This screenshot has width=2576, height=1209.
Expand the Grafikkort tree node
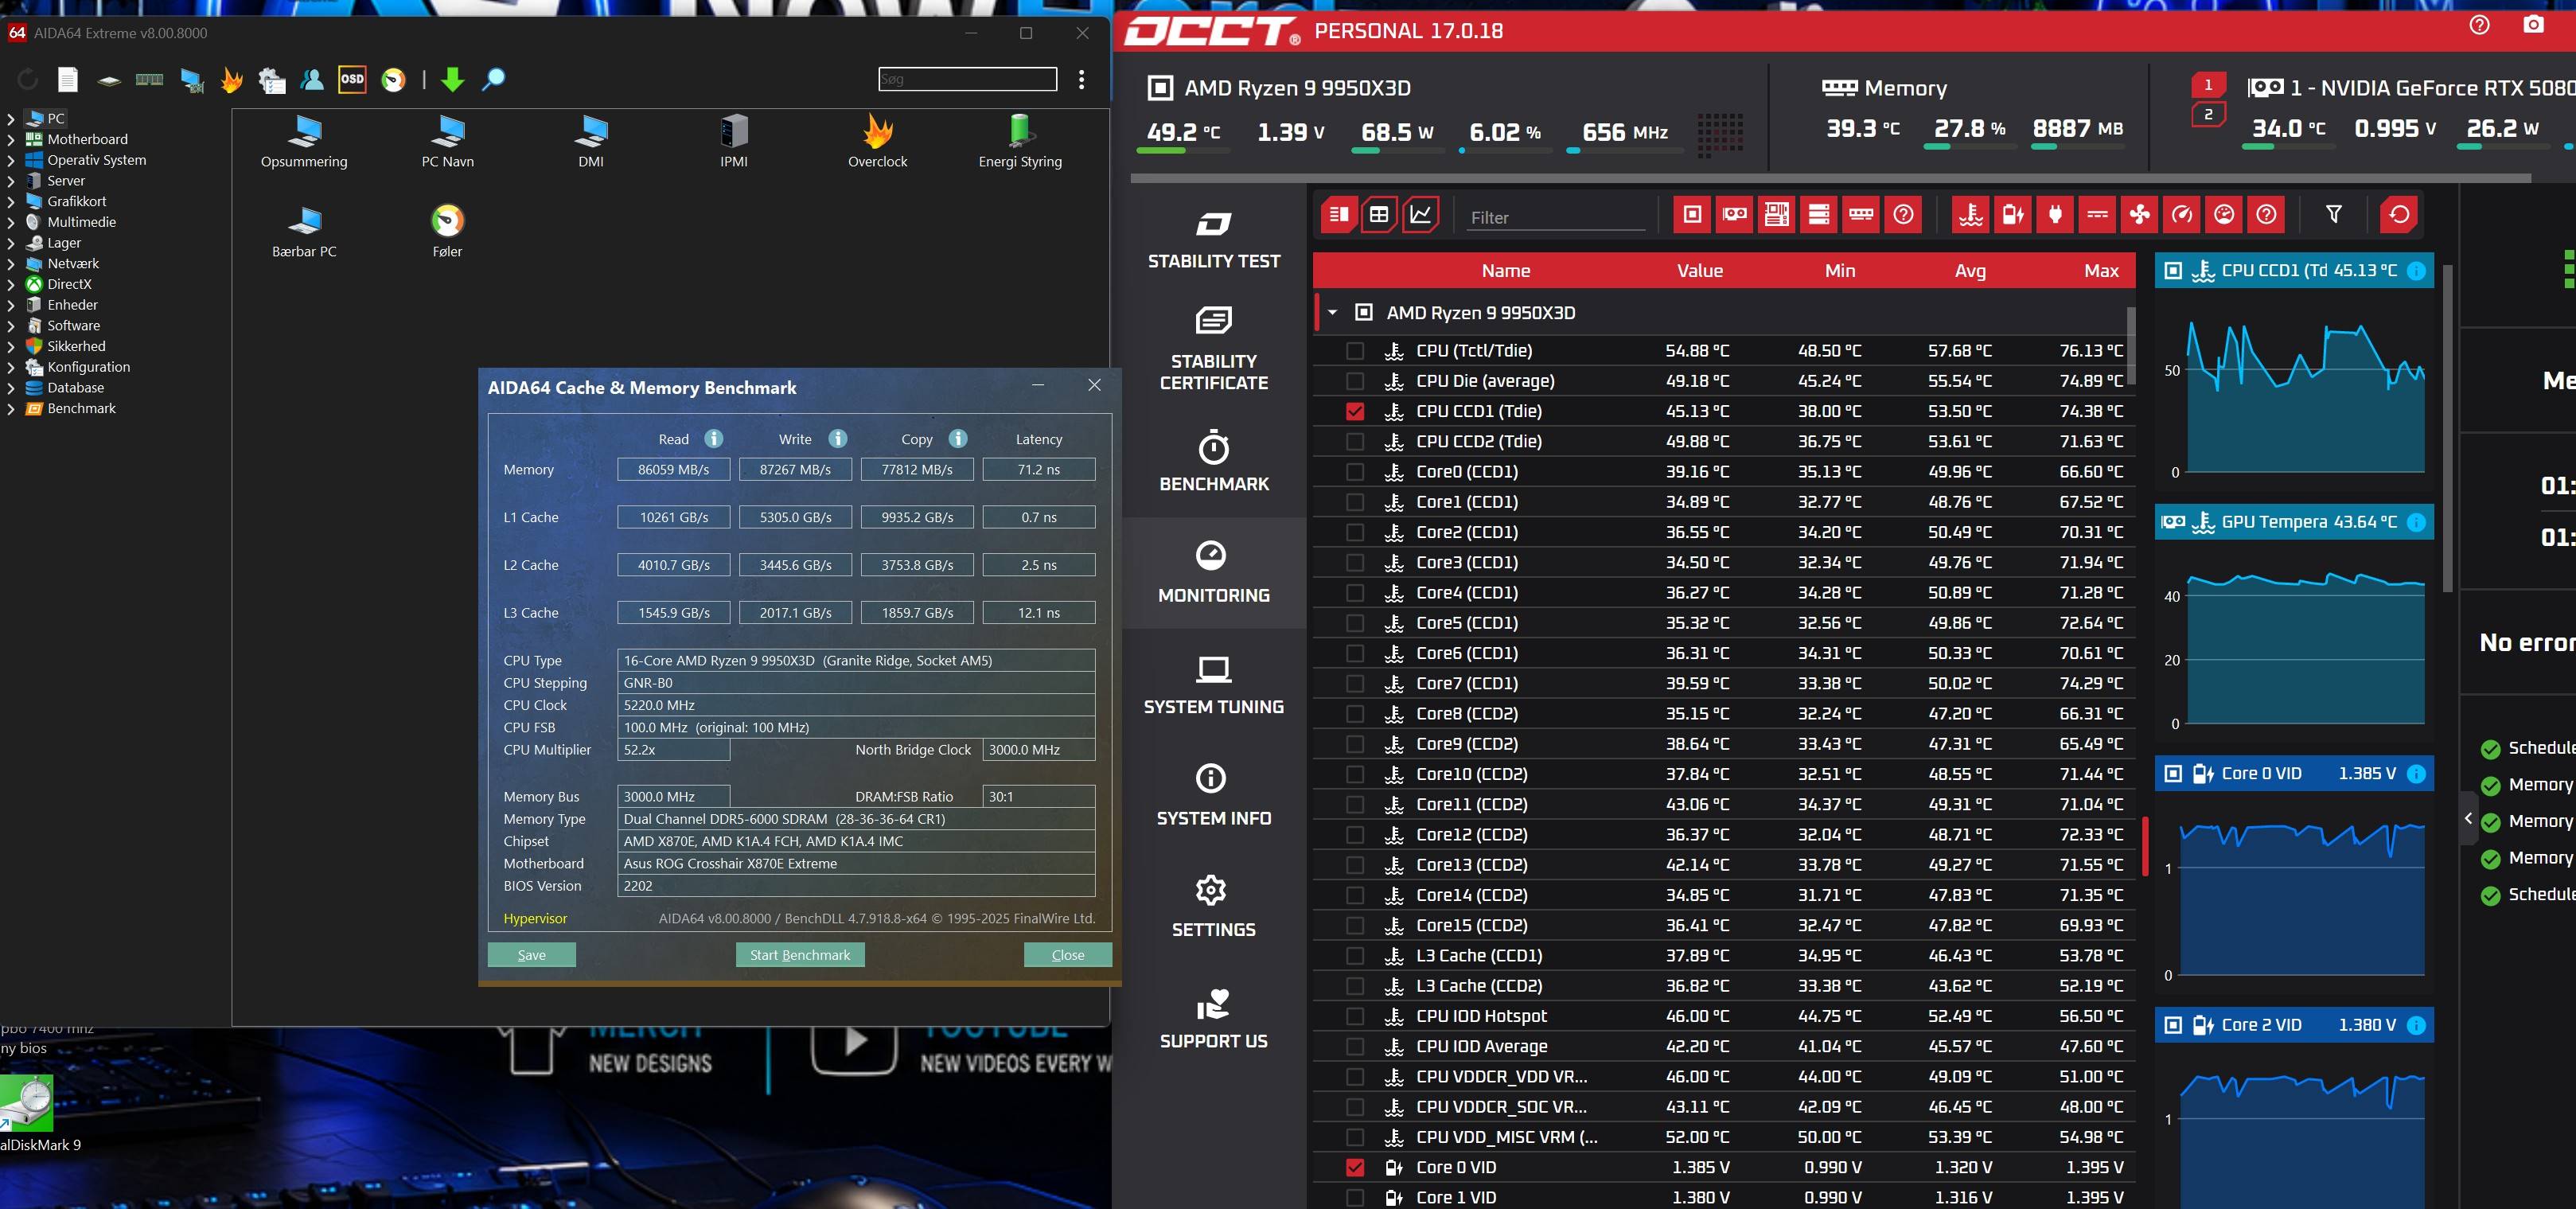click(11, 201)
